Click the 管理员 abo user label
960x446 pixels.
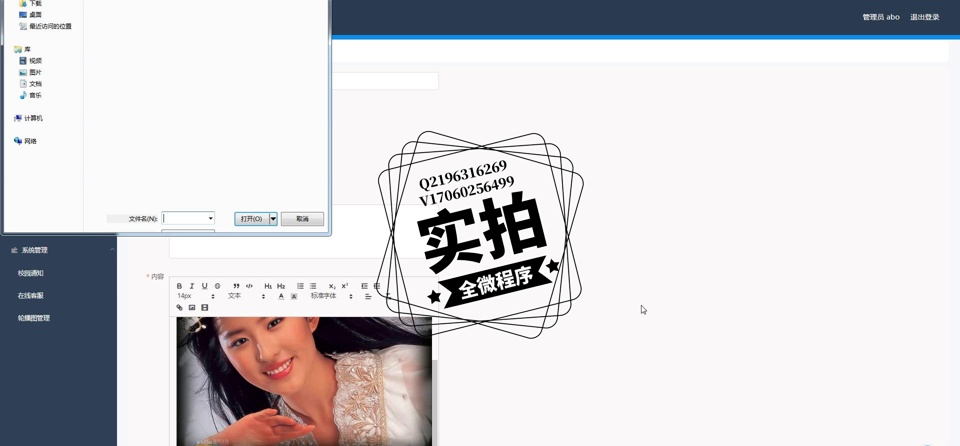881,17
